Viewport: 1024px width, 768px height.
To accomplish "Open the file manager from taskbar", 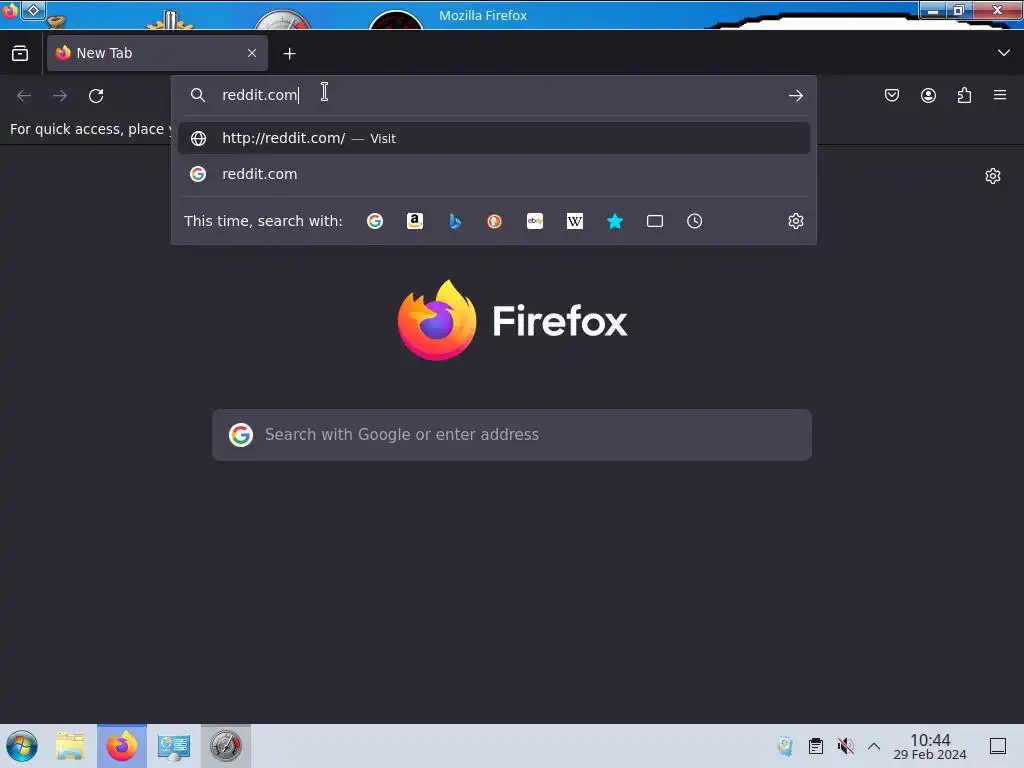I will point(70,746).
